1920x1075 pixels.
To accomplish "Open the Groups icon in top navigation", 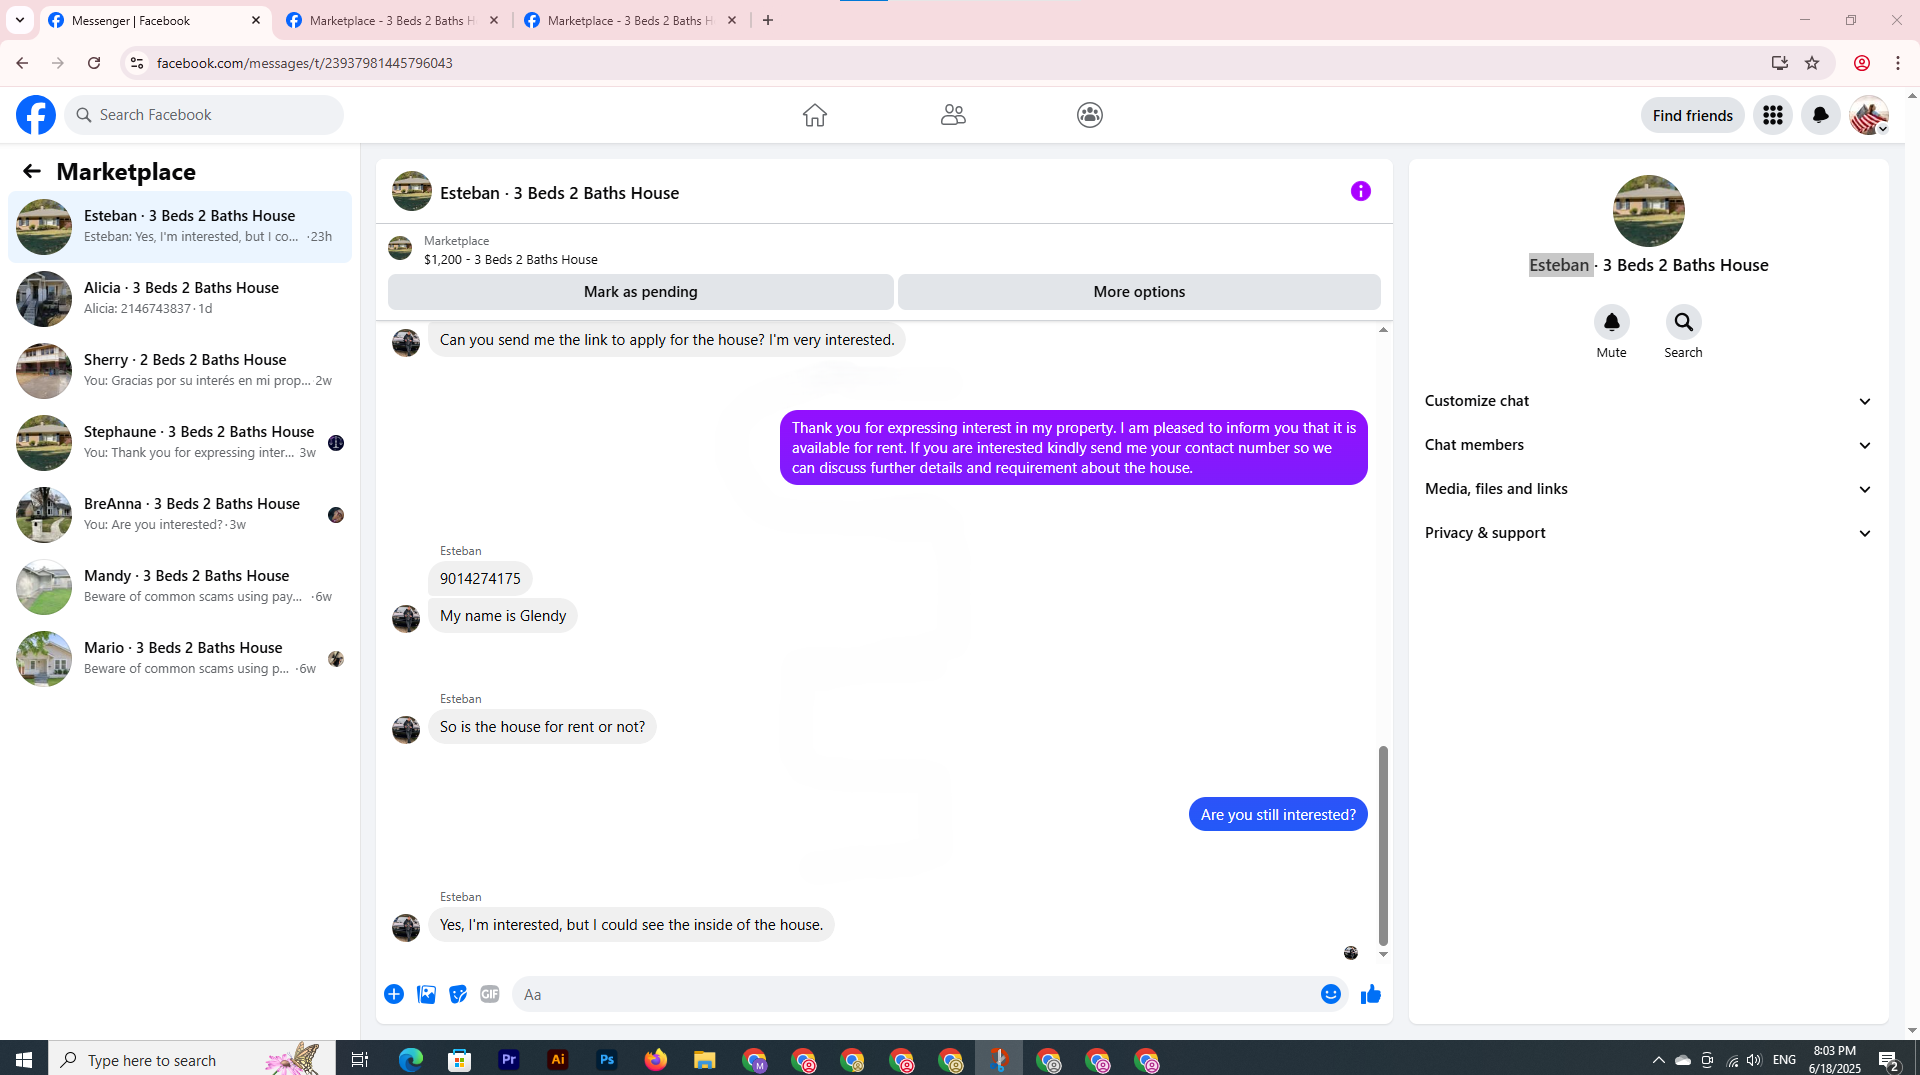I will pyautogui.click(x=1090, y=115).
